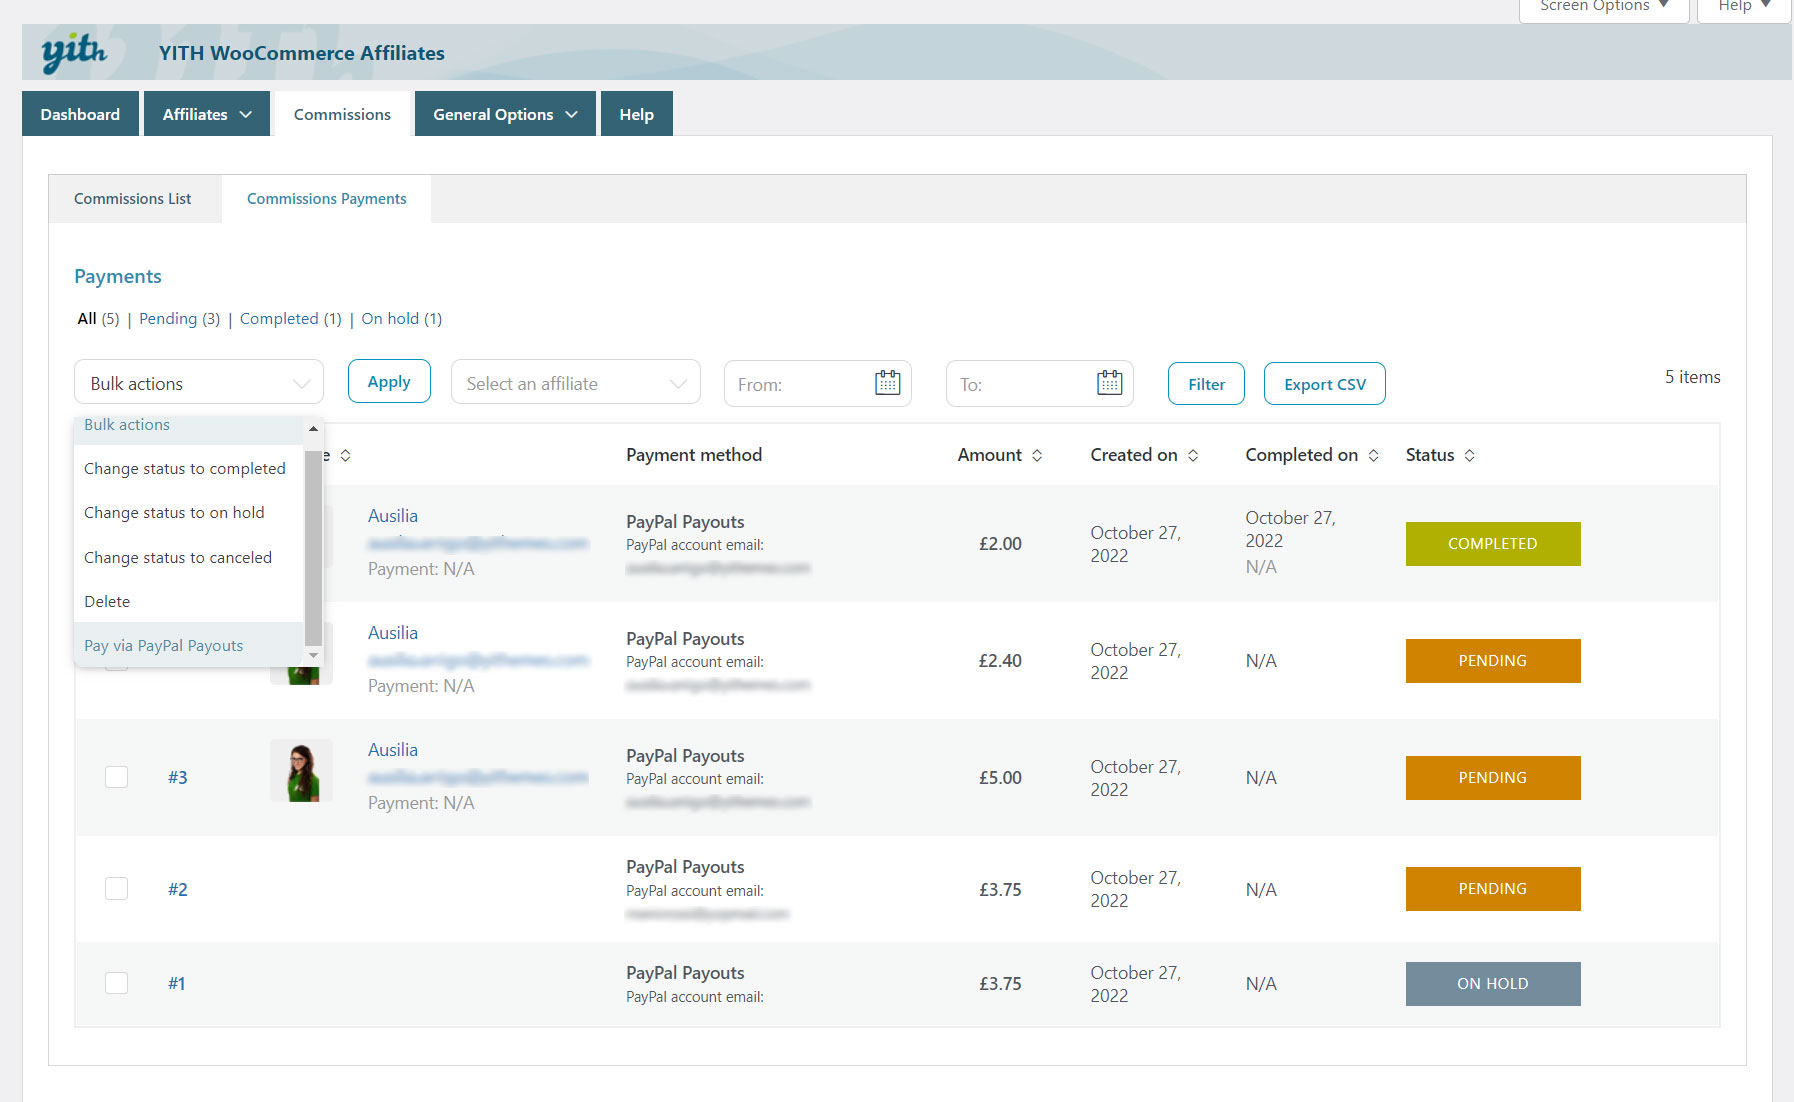
Task: Select checkbox for payment #1
Action: point(117,983)
